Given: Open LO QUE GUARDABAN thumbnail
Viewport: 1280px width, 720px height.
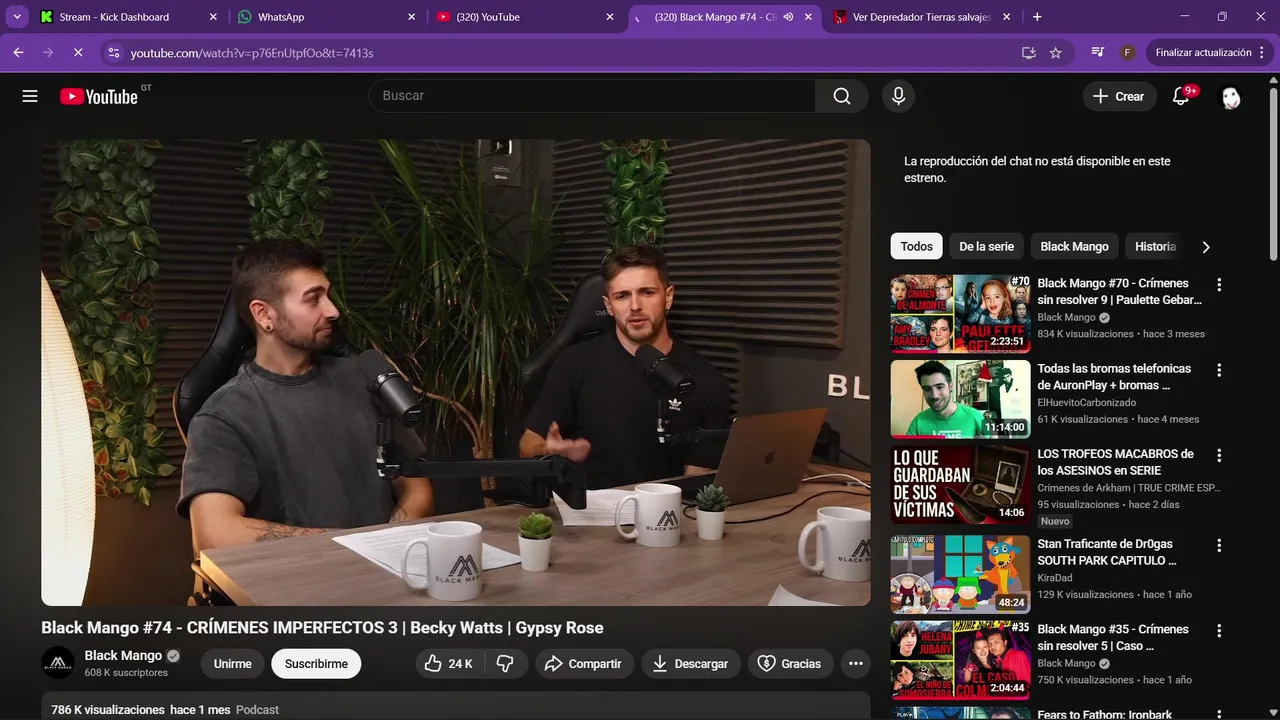Looking at the screenshot, I should coord(960,484).
